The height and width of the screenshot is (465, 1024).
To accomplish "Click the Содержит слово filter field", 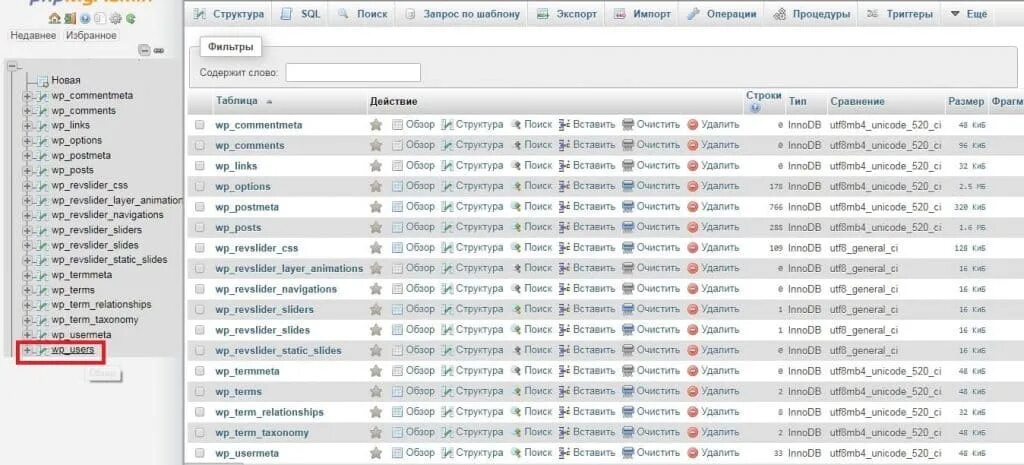I will [x=353, y=72].
